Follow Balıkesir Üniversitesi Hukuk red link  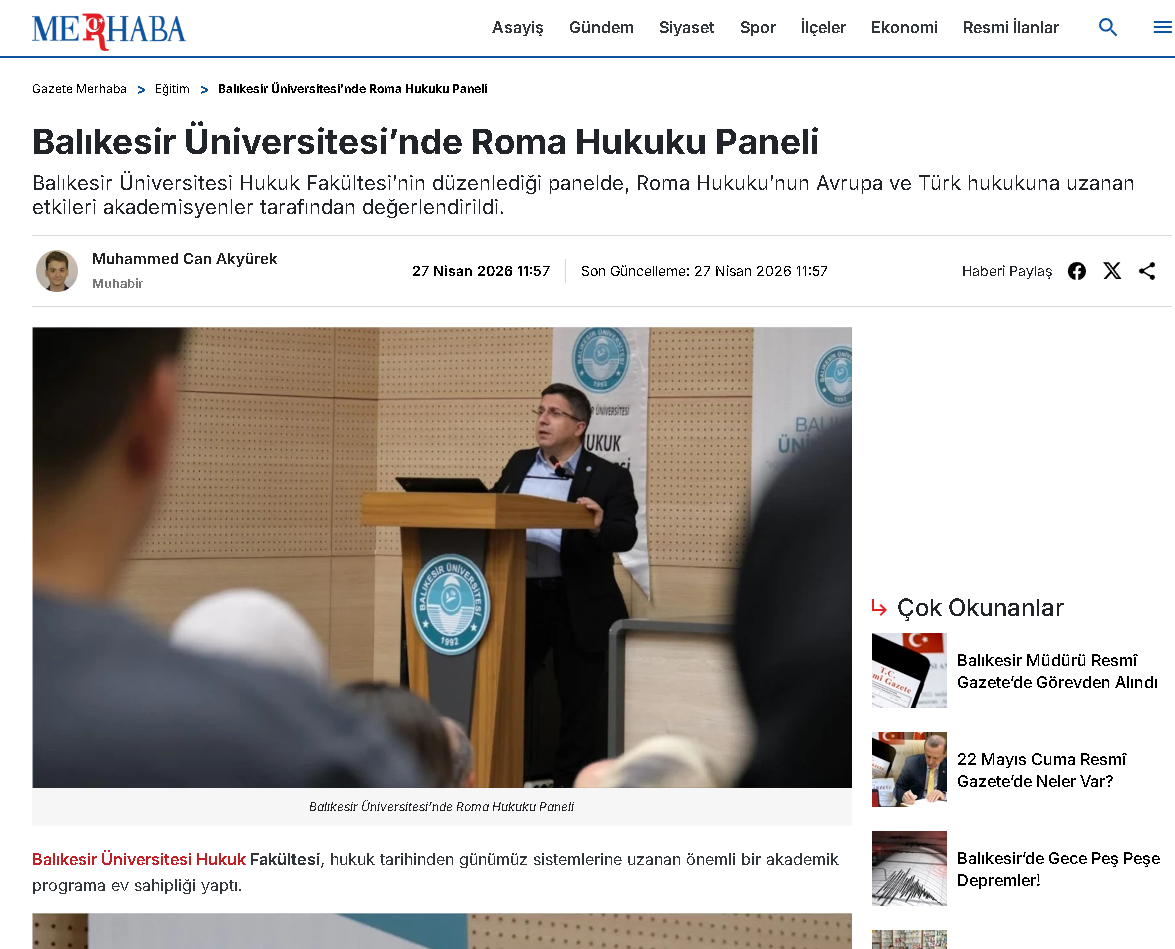(x=139, y=859)
